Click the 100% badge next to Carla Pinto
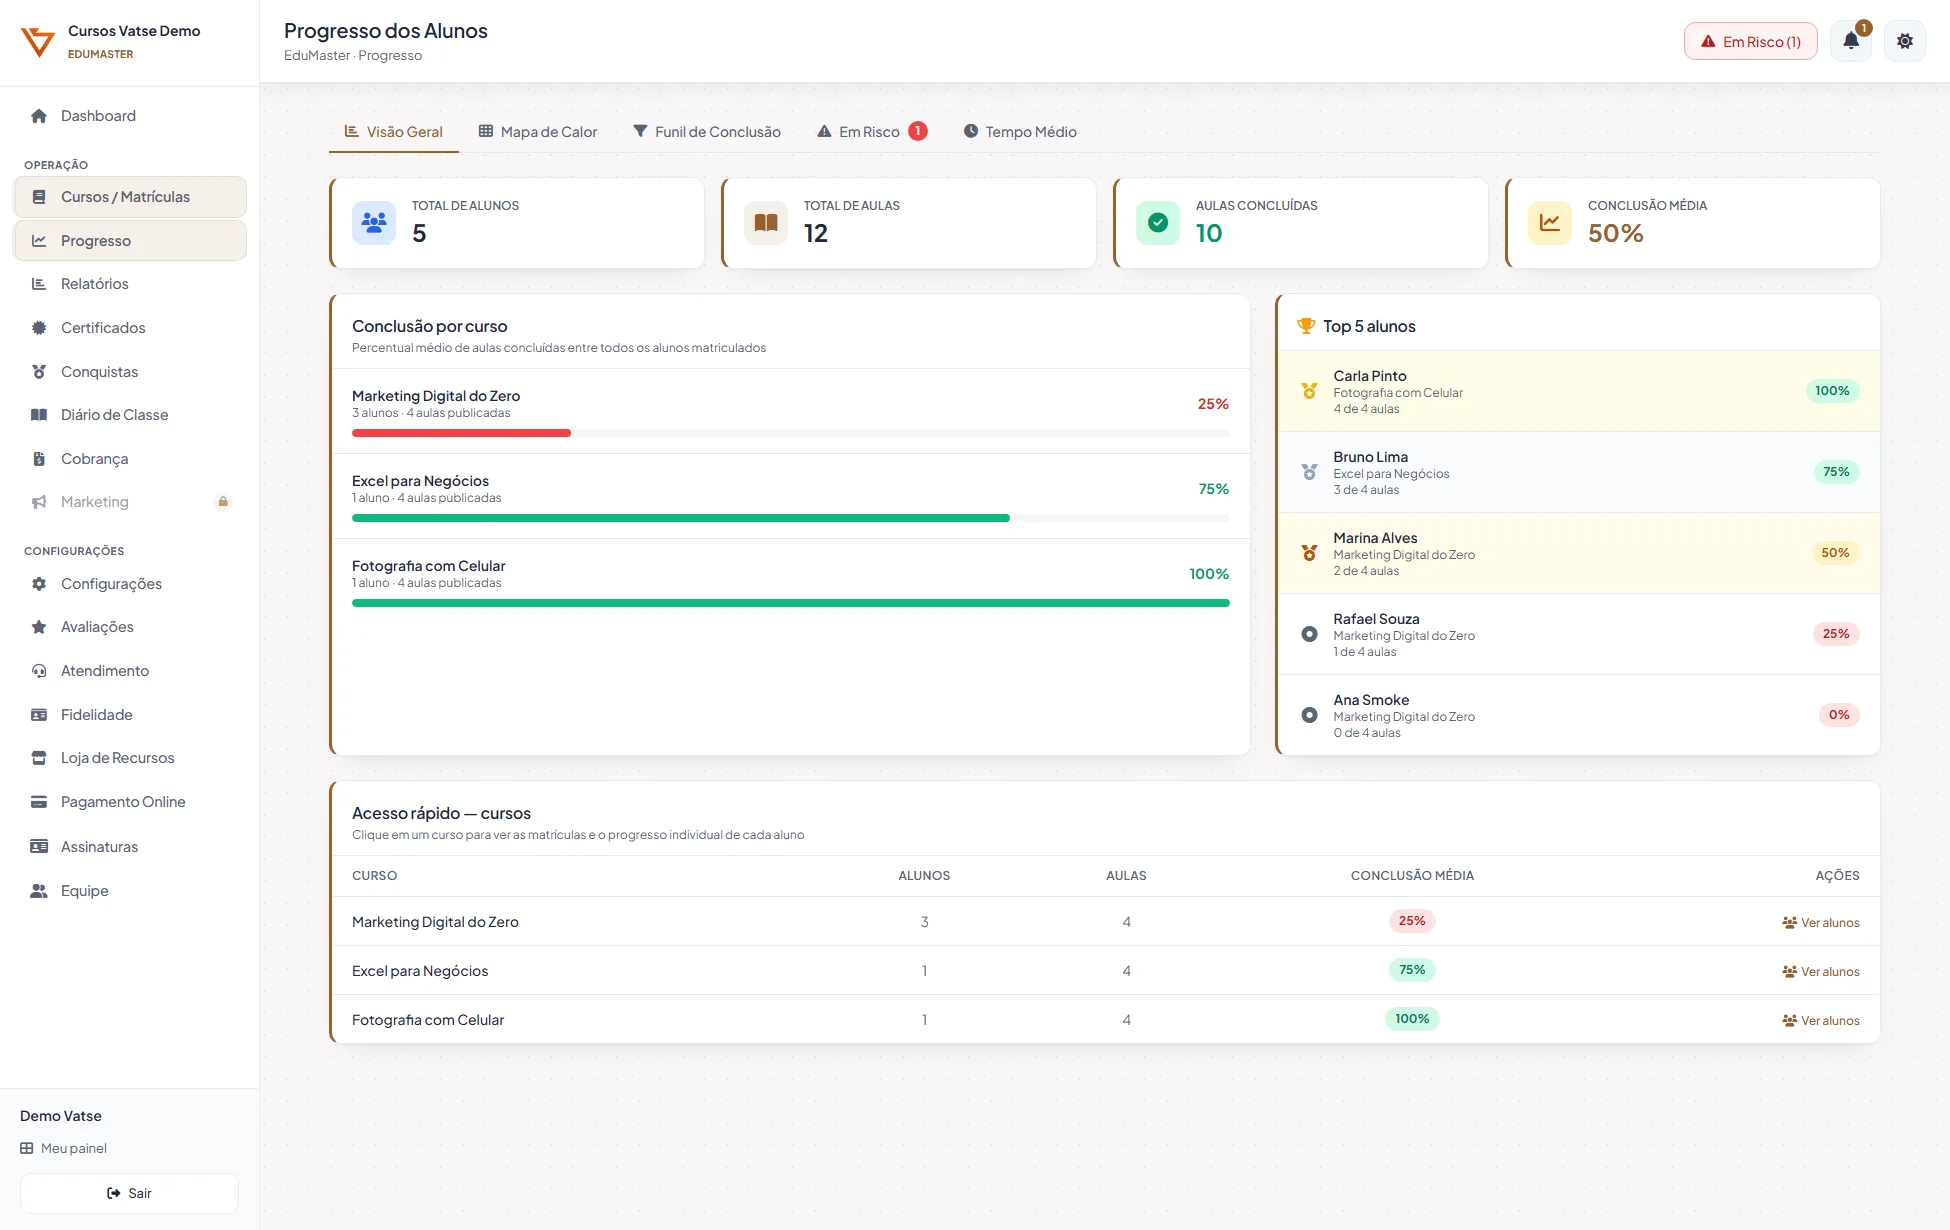The image size is (1950, 1230). pyautogui.click(x=1832, y=391)
